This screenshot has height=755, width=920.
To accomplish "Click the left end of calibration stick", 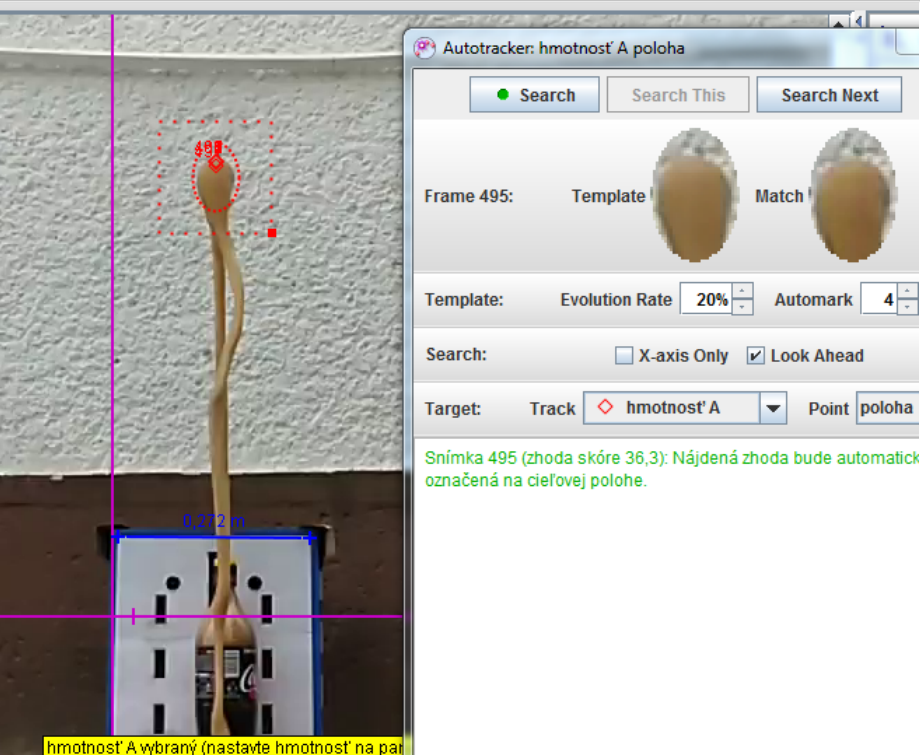I will pyautogui.click(x=118, y=537).
